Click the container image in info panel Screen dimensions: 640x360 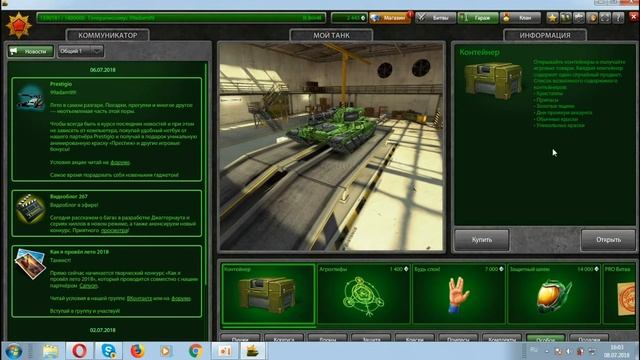tap(493, 80)
